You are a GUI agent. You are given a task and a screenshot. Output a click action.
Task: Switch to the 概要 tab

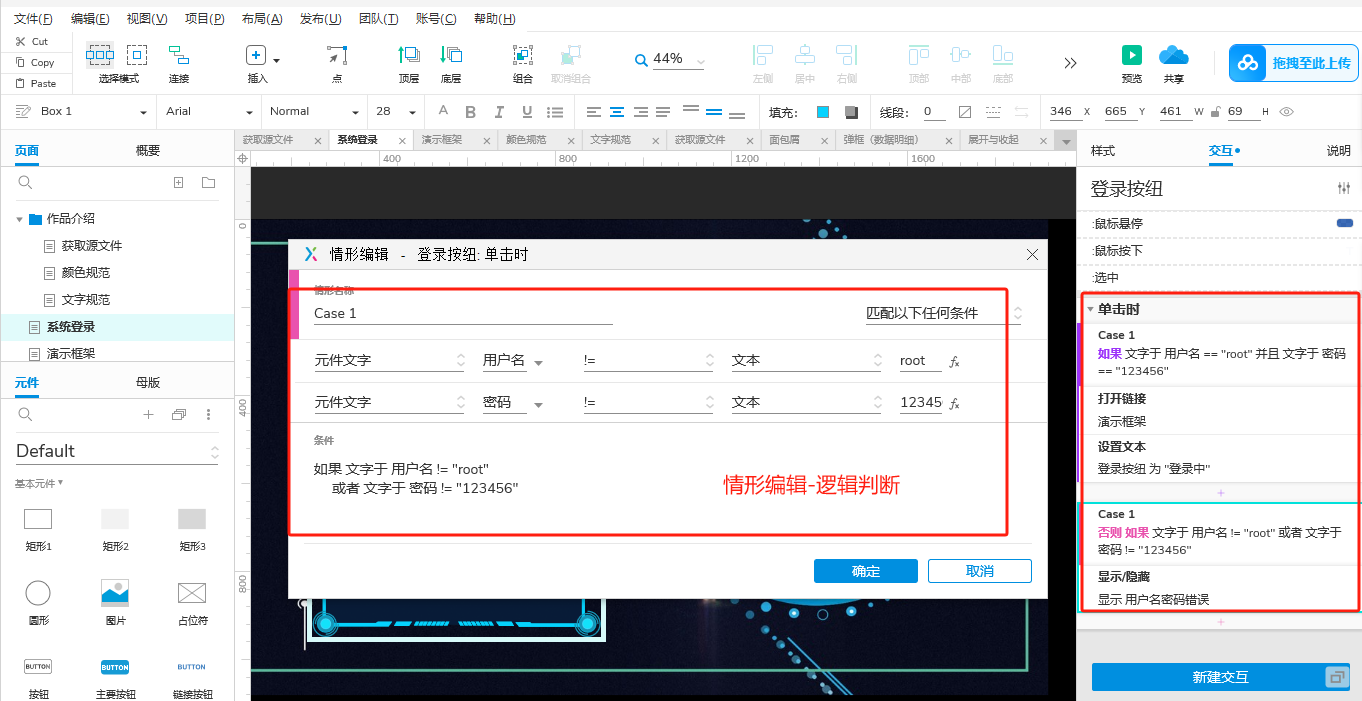(148, 151)
